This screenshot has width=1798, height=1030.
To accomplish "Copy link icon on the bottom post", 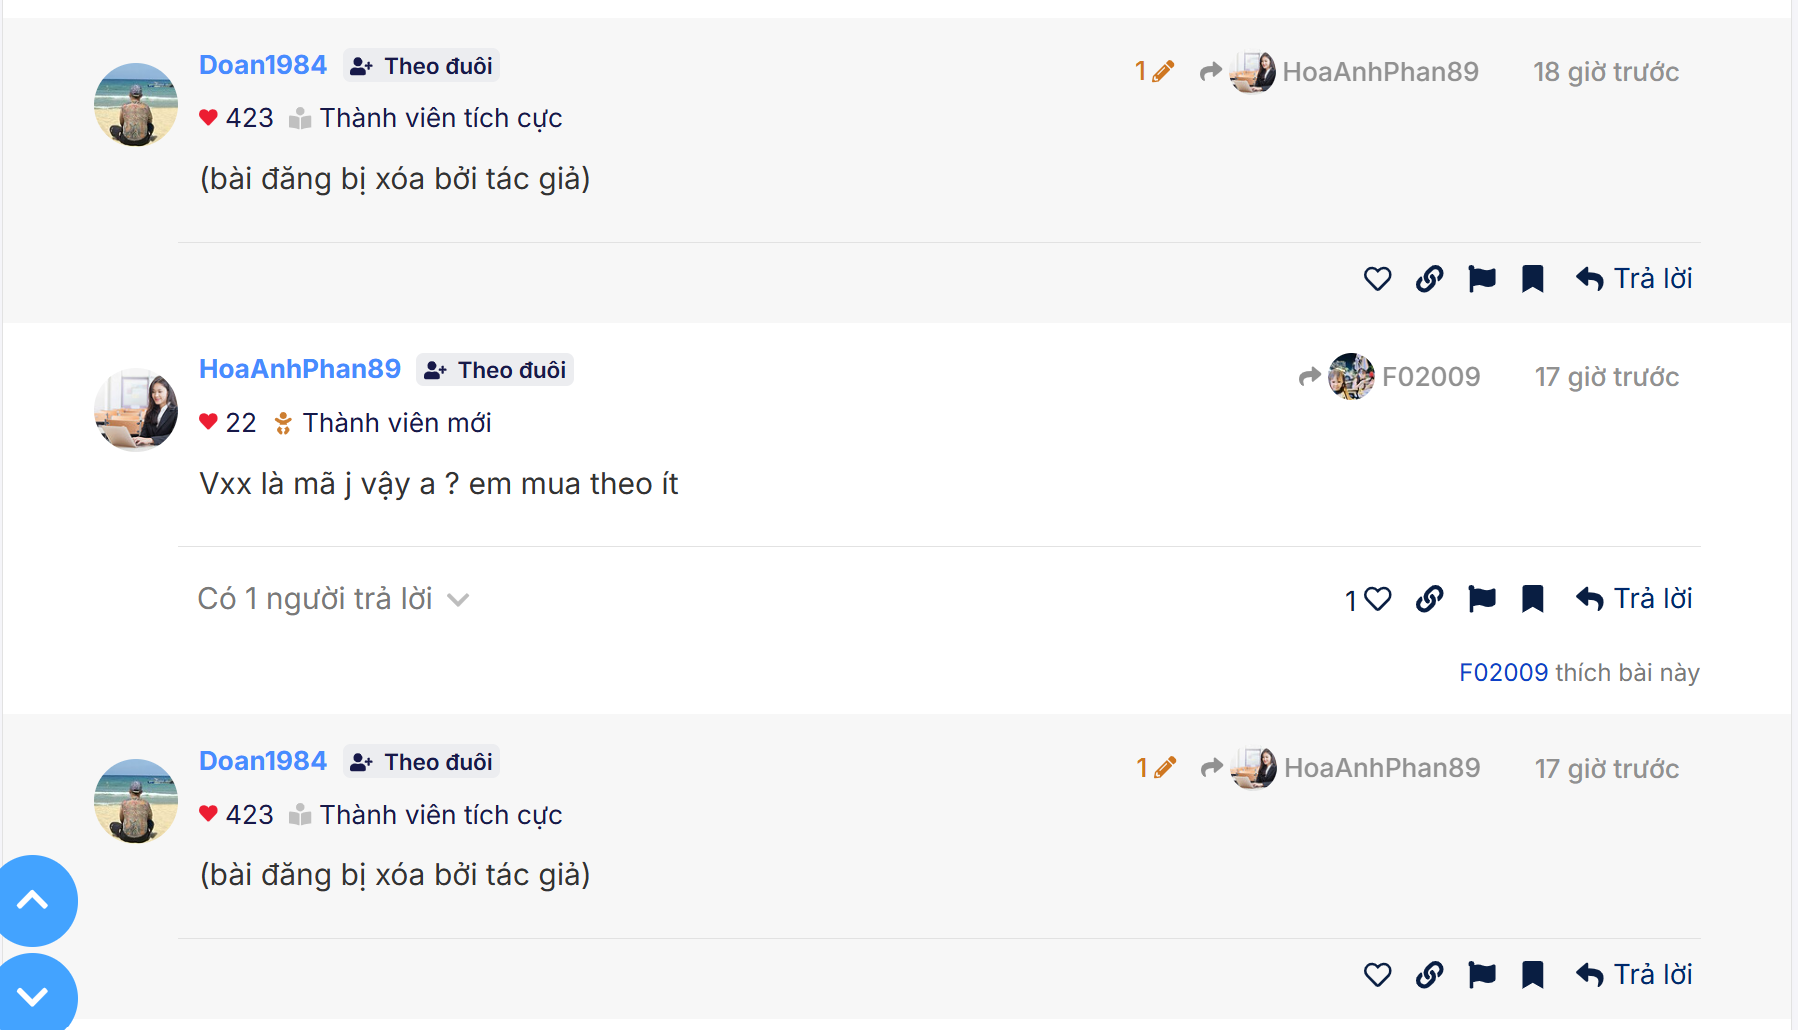I will [1429, 975].
